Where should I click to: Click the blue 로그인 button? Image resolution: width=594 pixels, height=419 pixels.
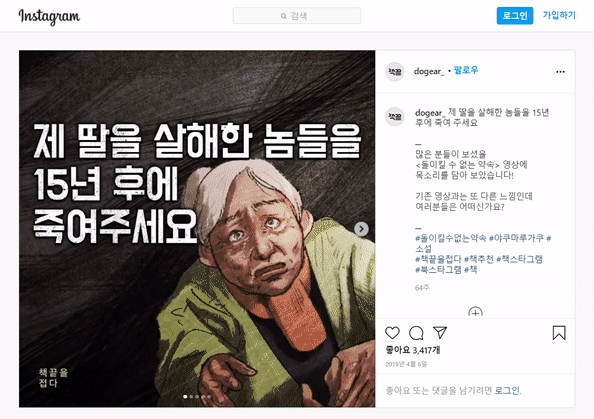(x=515, y=16)
